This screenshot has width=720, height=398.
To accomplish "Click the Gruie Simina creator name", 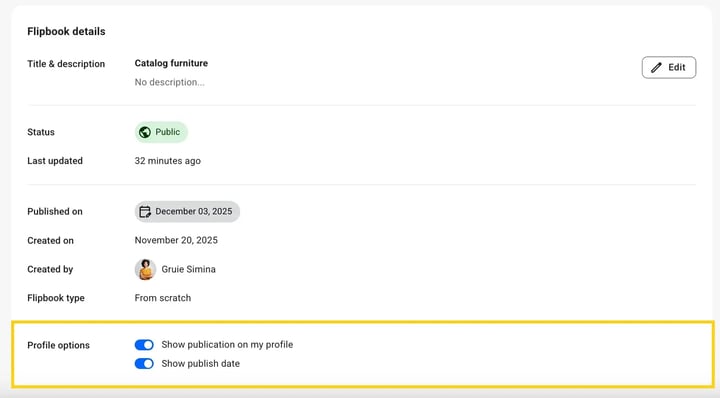I will point(188,269).
